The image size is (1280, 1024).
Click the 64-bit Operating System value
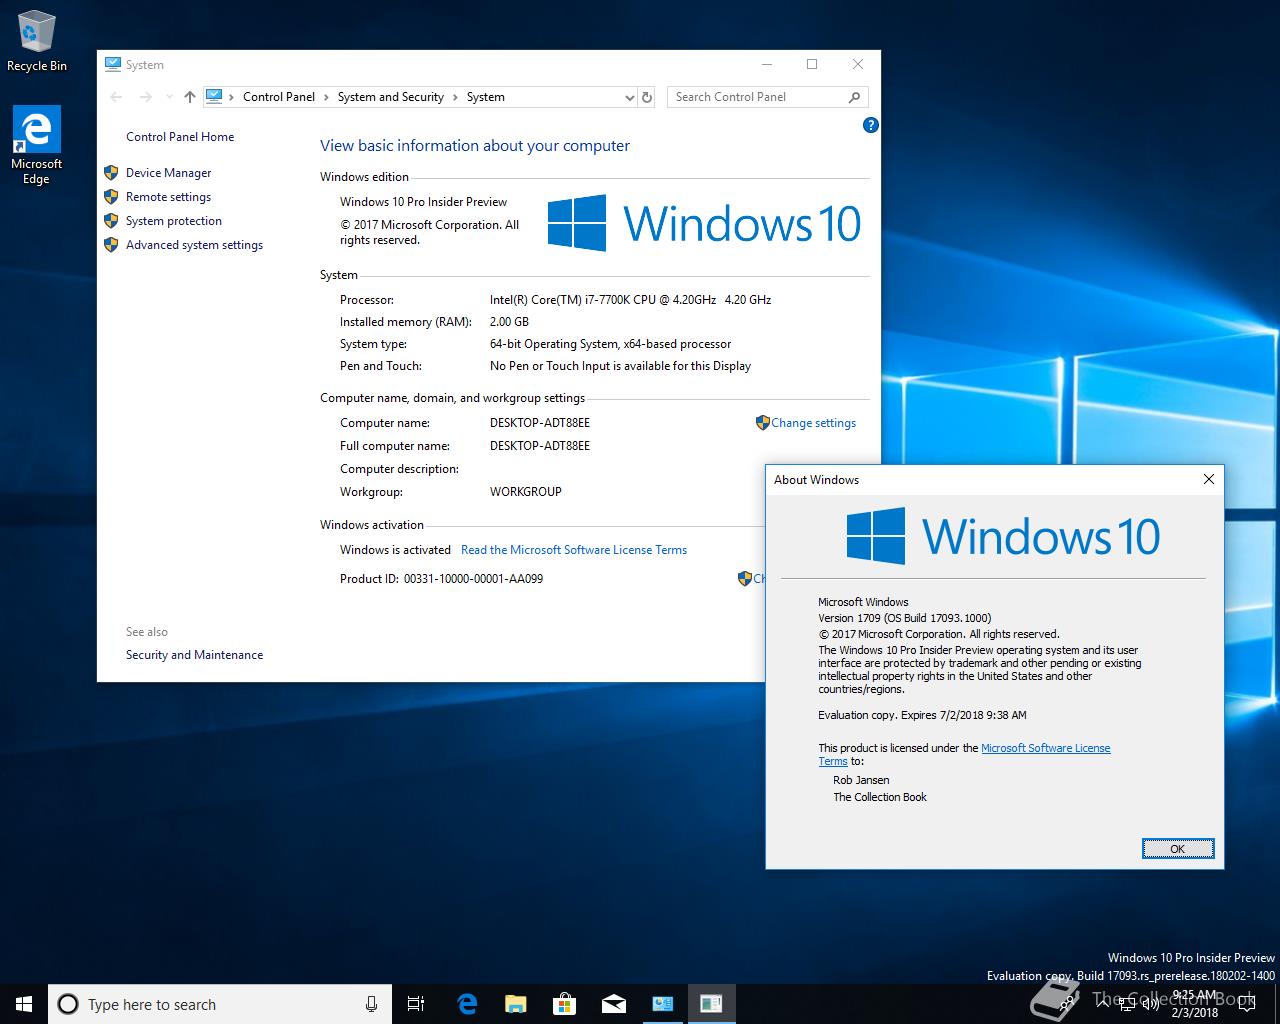610,344
